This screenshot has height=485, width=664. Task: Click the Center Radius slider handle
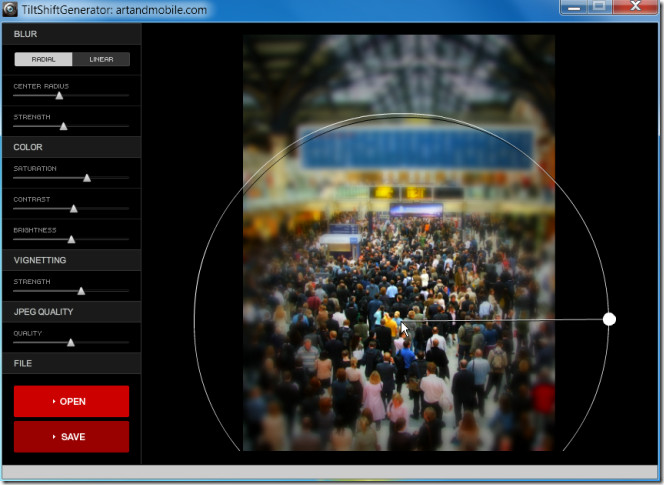[x=59, y=96]
